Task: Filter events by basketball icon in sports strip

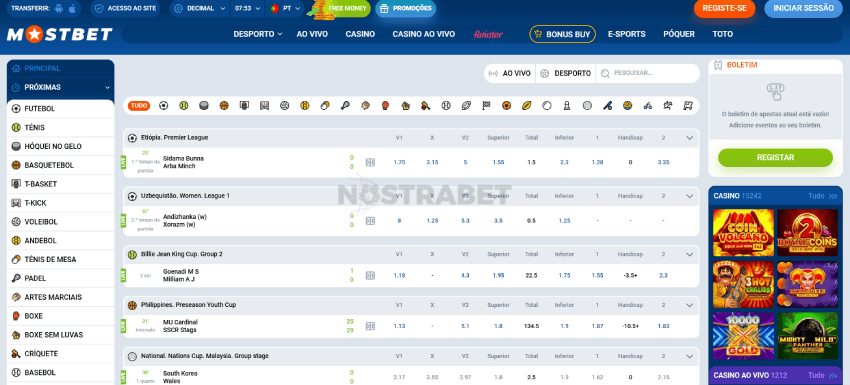Action: pyautogui.click(x=224, y=106)
